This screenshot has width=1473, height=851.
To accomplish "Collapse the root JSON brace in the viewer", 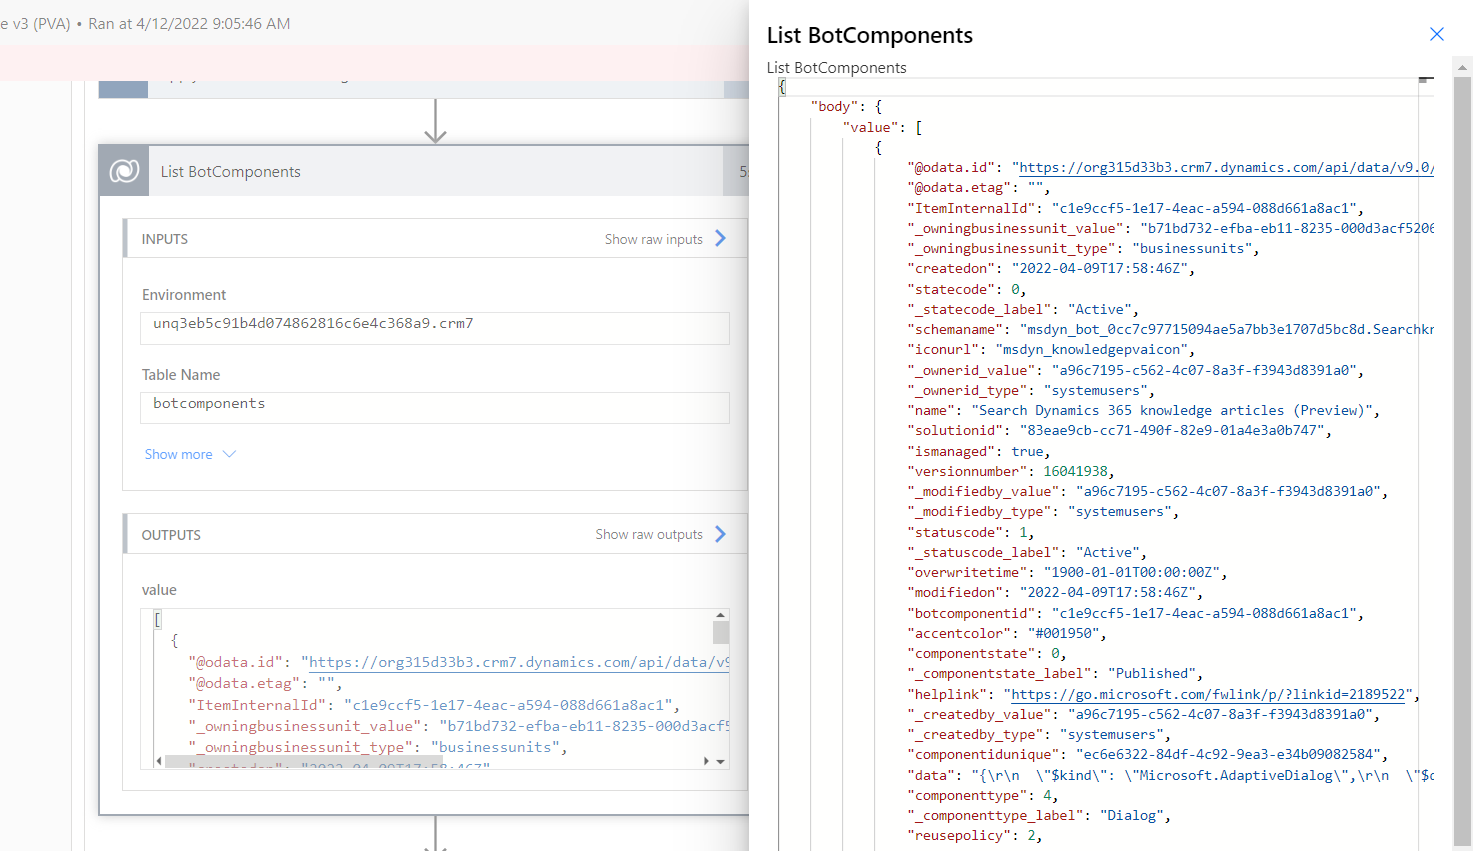I will coord(782,86).
